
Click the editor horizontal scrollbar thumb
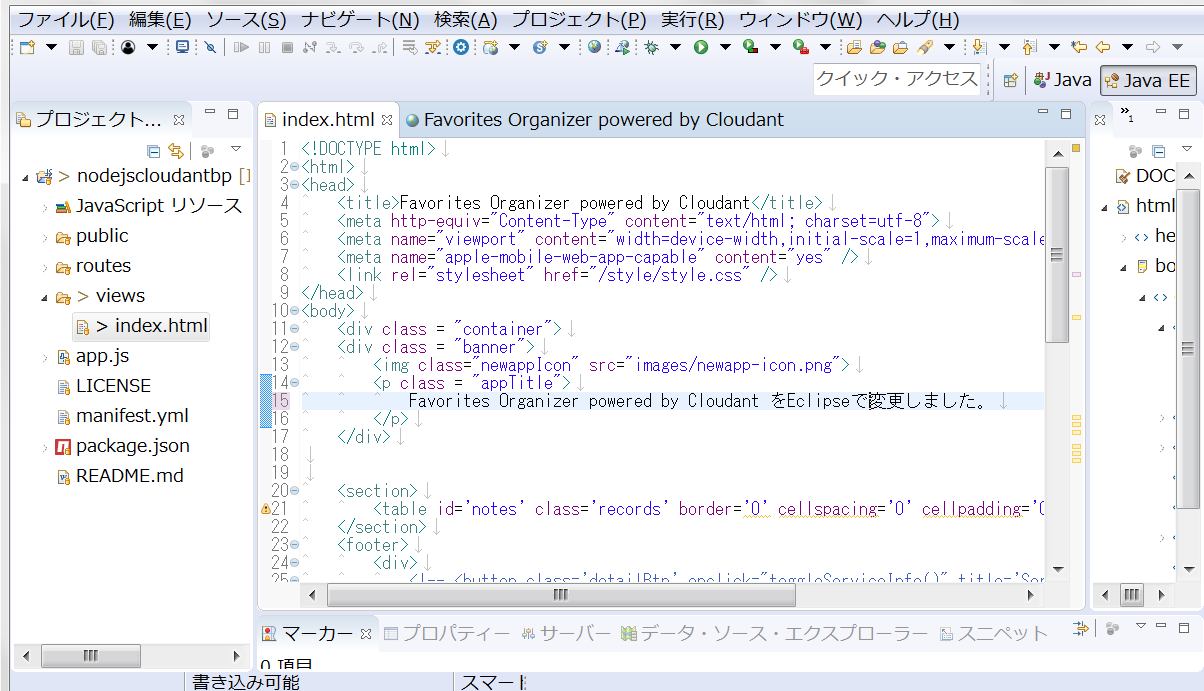pos(562,595)
